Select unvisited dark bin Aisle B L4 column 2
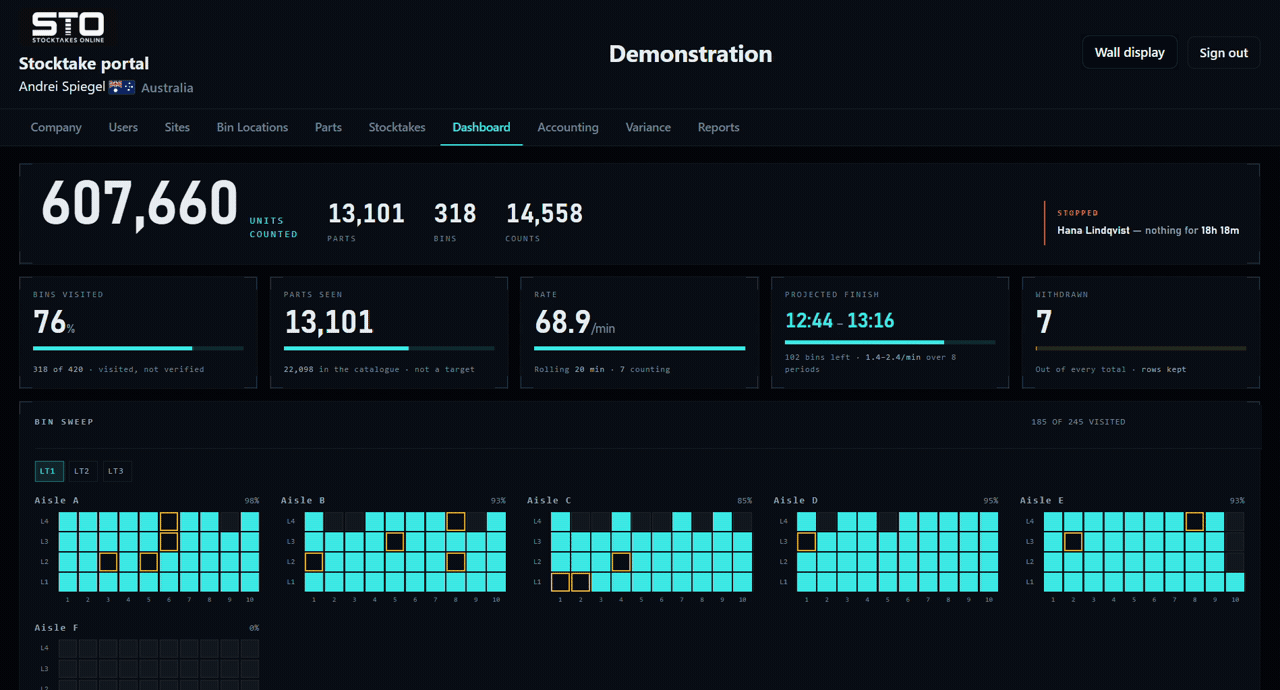The width and height of the screenshot is (1280, 690). pos(334,521)
